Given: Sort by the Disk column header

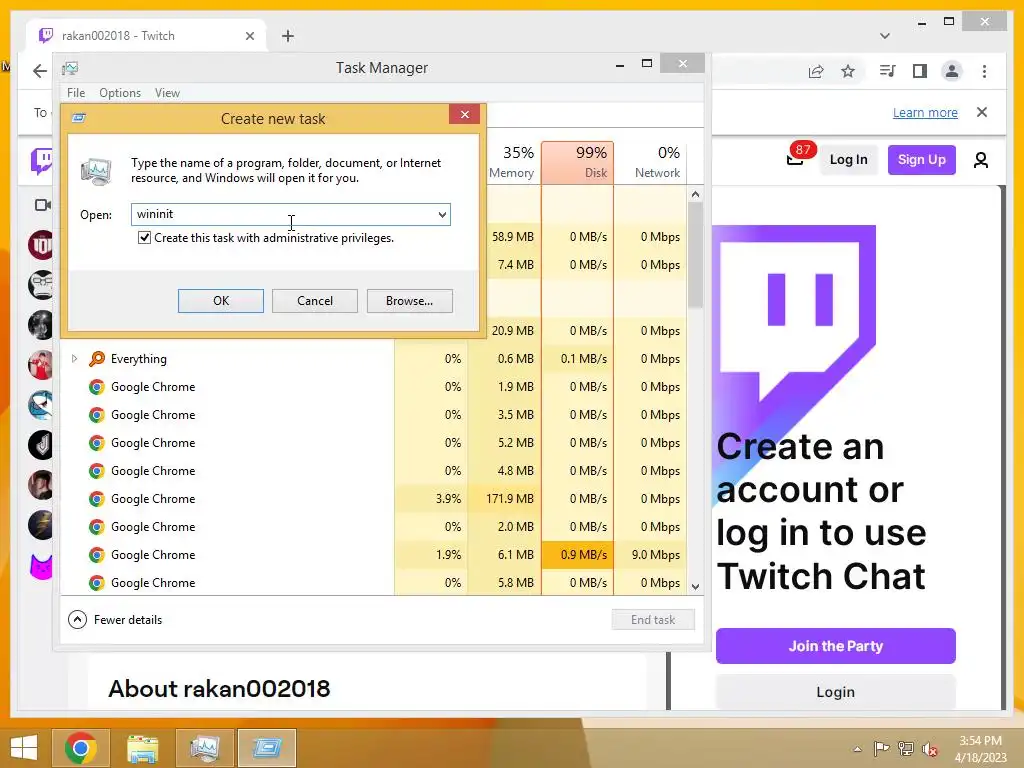Looking at the screenshot, I should coord(577,163).
